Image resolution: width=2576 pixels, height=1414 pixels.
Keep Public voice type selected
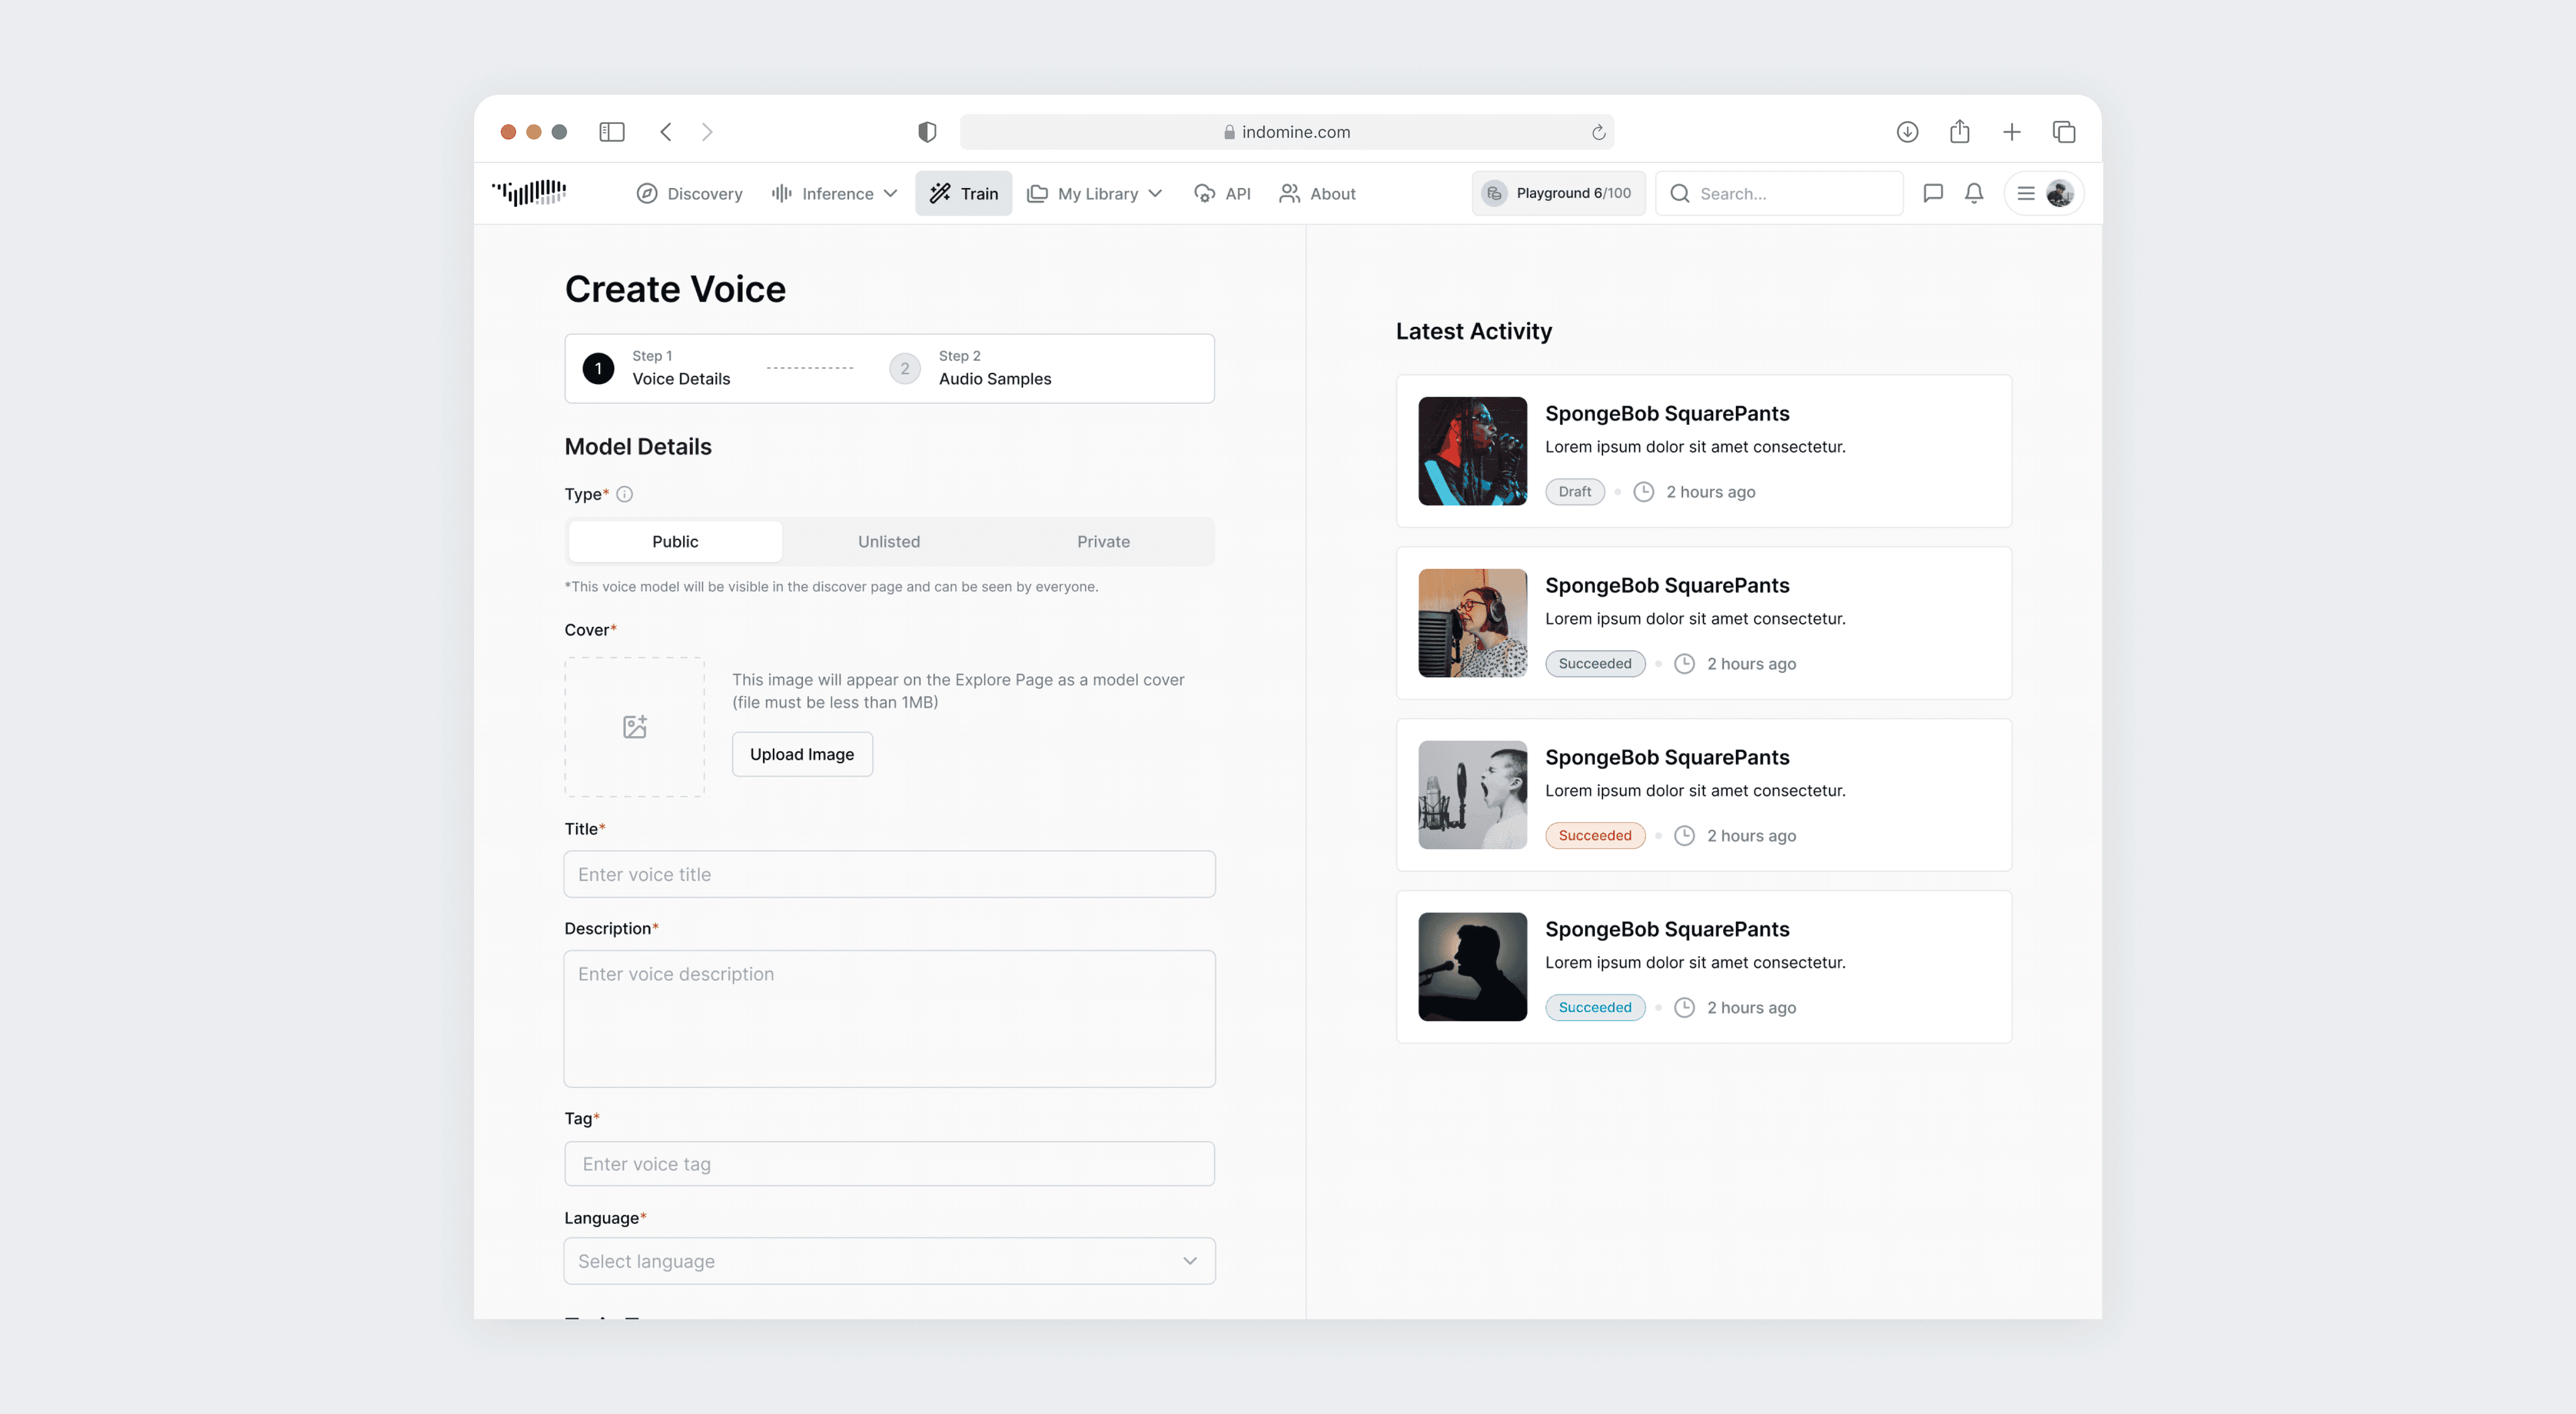pyautogui.click(x=675, y=541)
